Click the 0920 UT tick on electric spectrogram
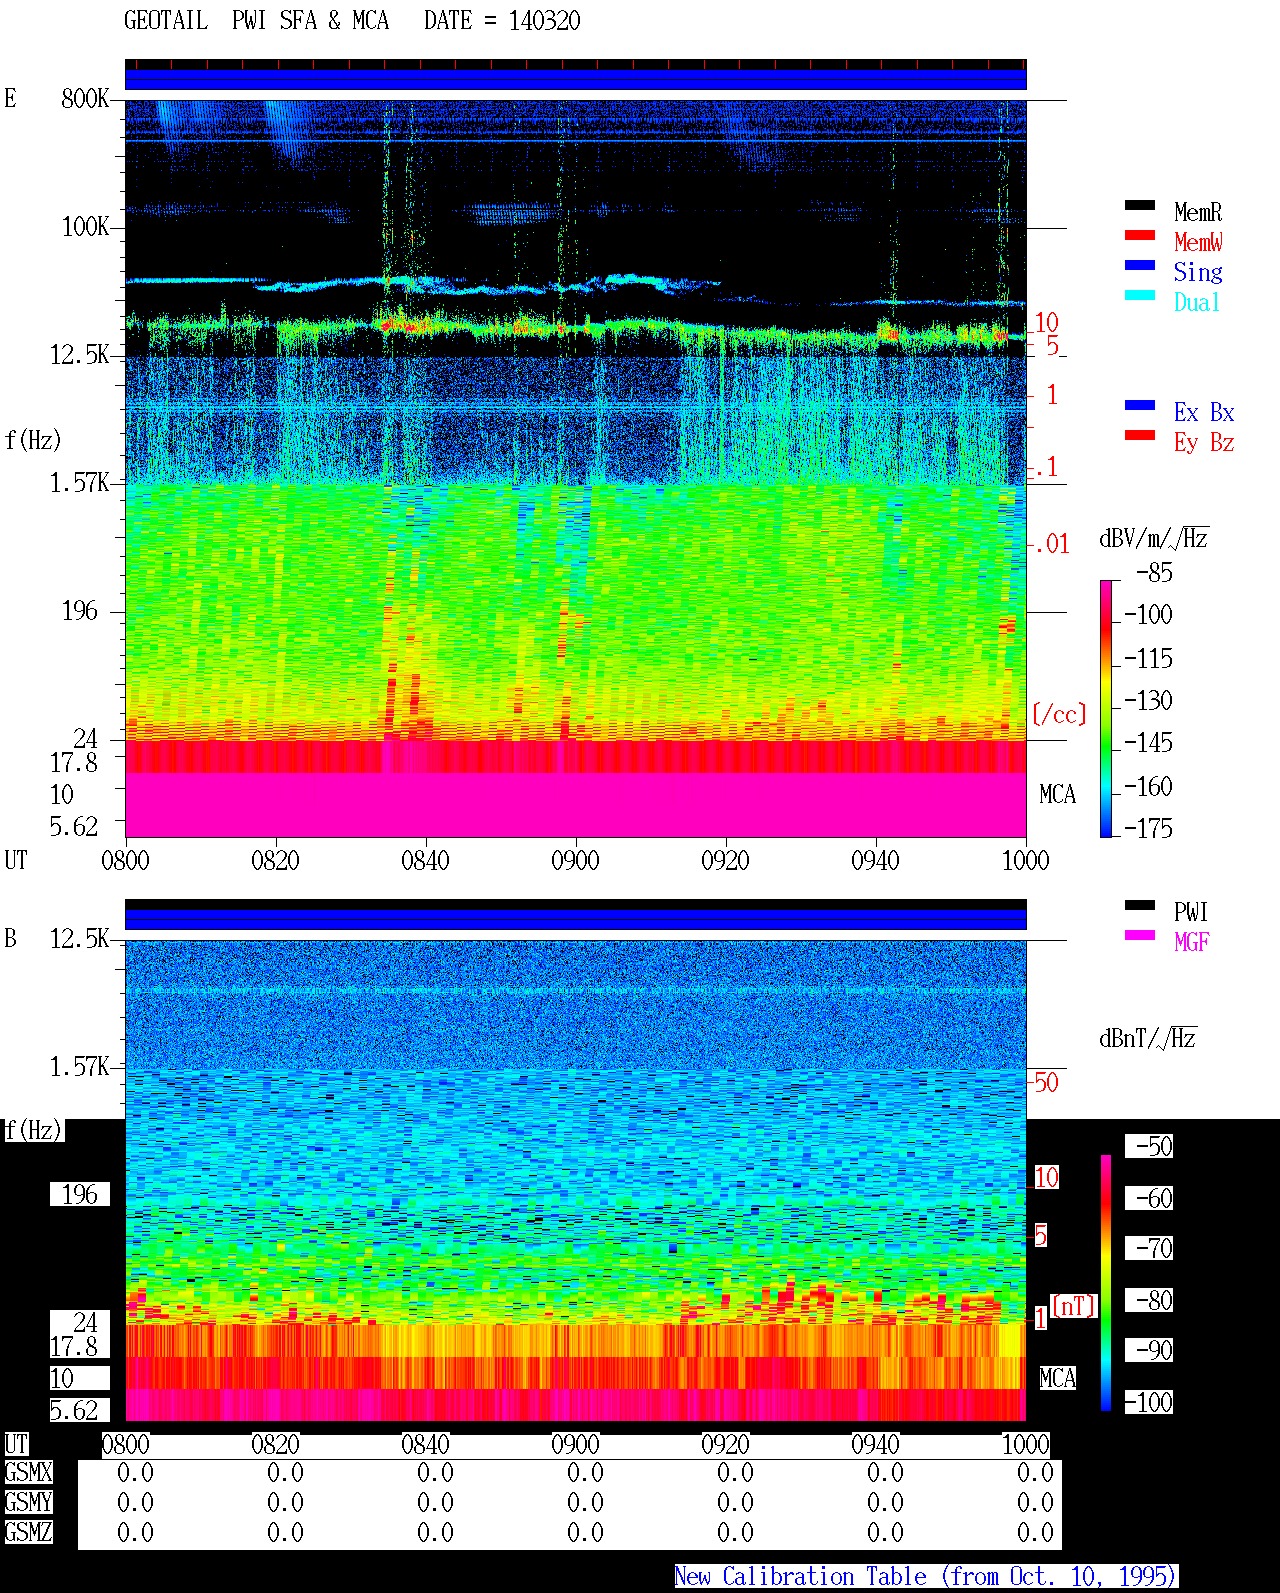Screen dimensions: 1280x1593 click(725, 860)
